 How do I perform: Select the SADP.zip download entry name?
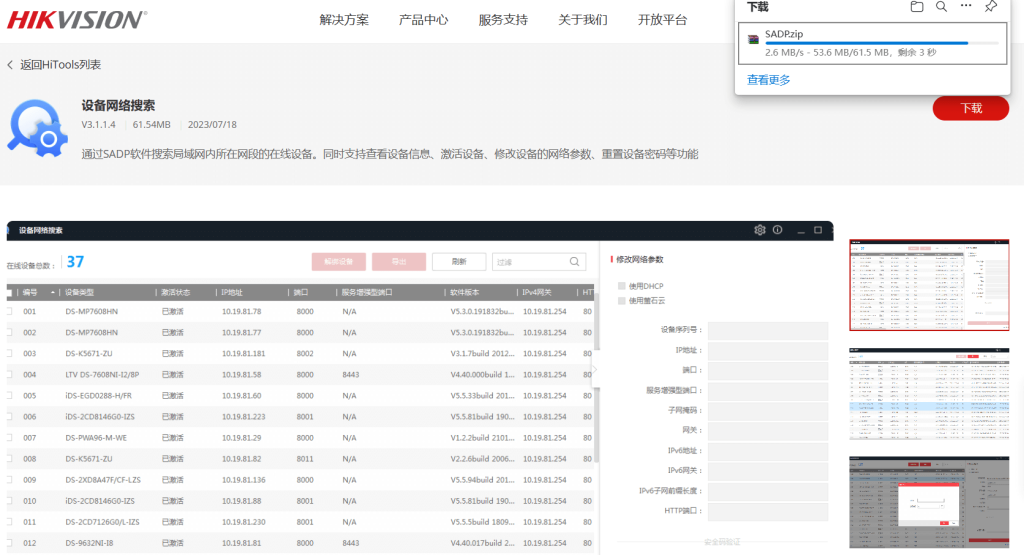click(784, 34)
